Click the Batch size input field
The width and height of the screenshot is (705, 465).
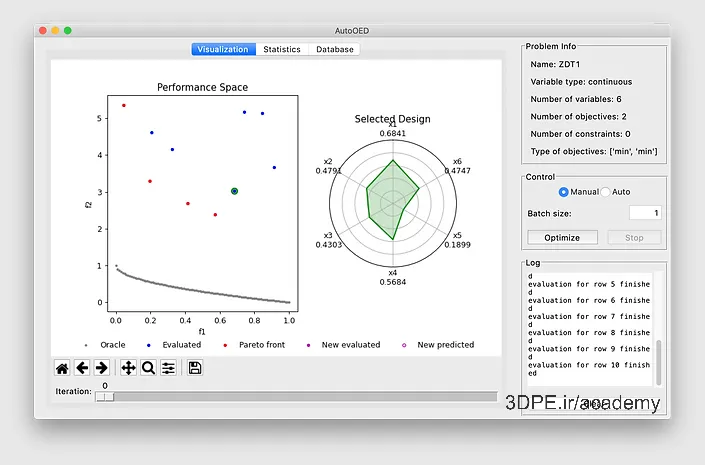click(645, 213)
